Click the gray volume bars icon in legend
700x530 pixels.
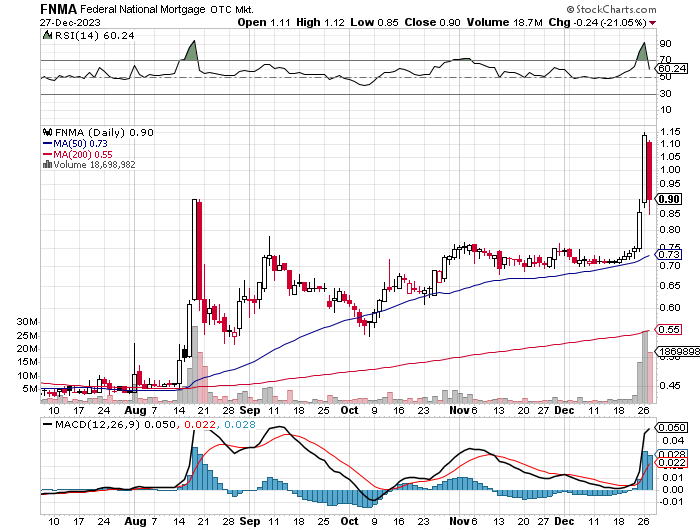(47, 164)
